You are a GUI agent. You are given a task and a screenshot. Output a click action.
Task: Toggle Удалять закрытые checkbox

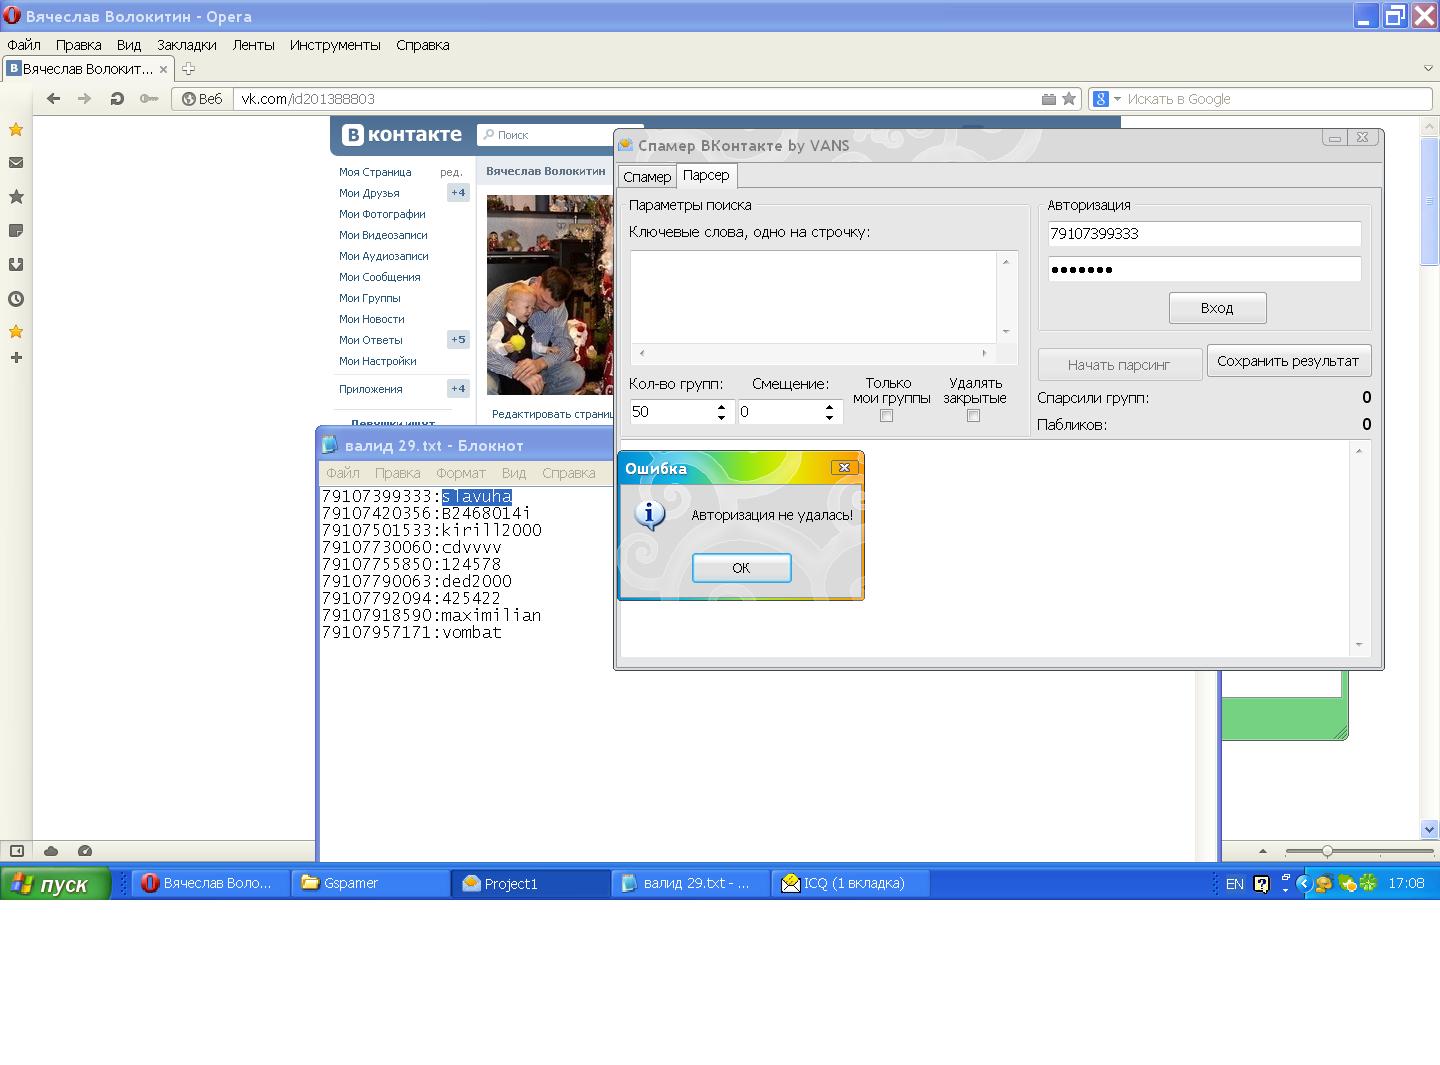(973, 416)
